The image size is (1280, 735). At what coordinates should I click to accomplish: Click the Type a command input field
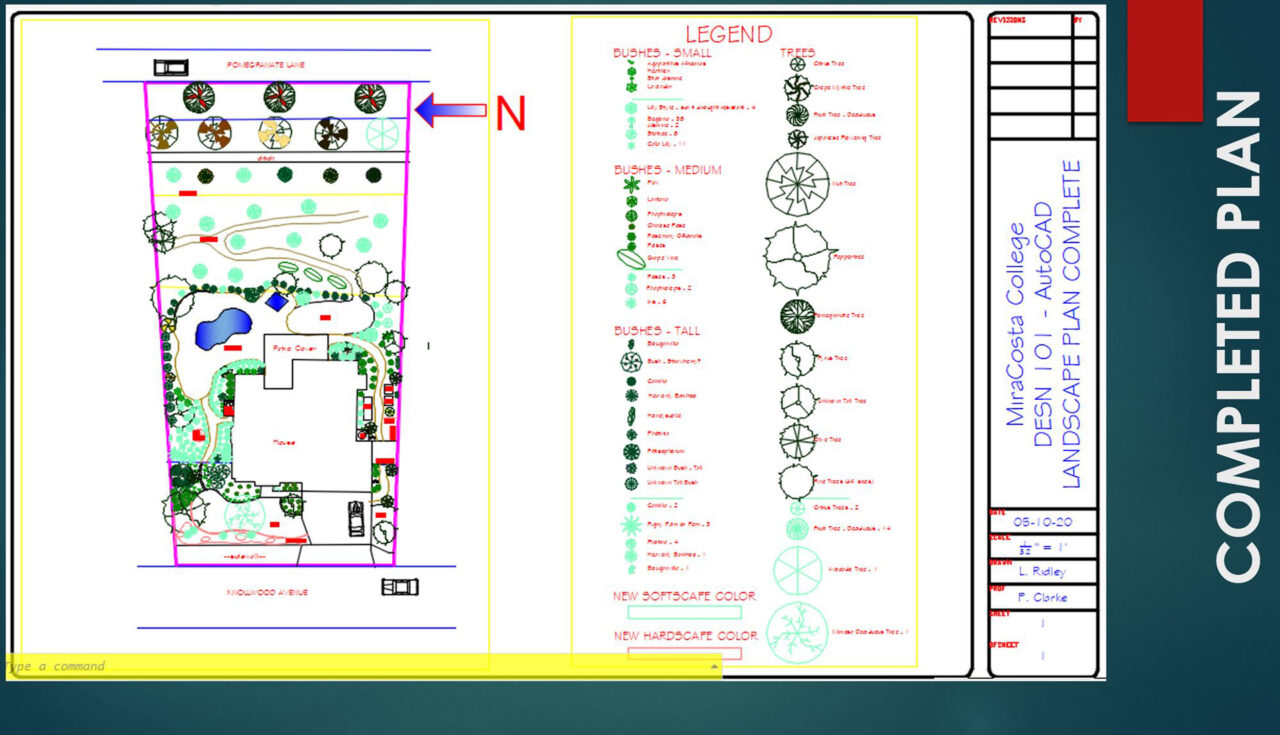(x=60, y=666)
